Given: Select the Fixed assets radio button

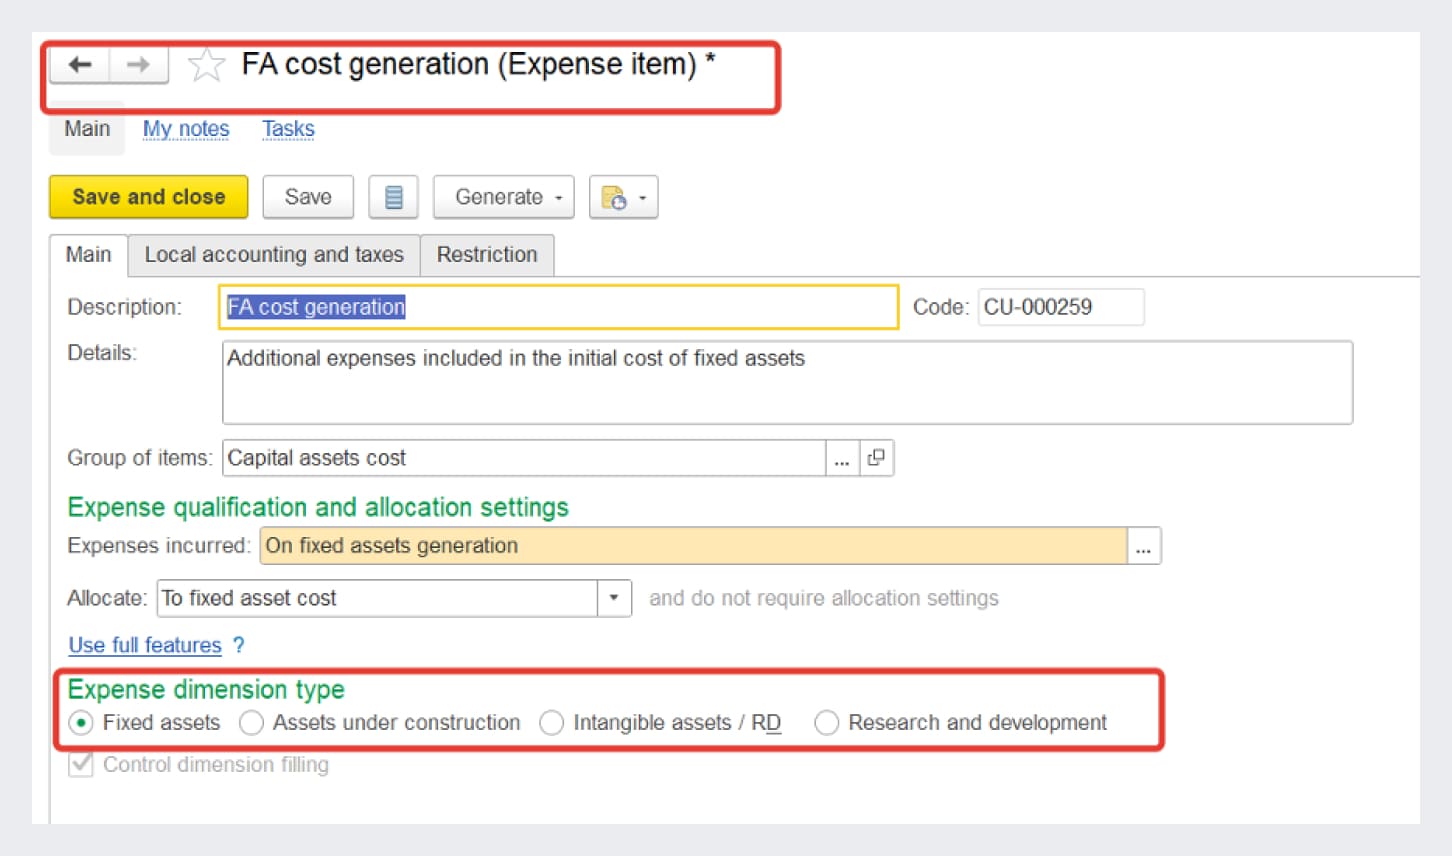Looking at the screenshot, I should 82,723.
